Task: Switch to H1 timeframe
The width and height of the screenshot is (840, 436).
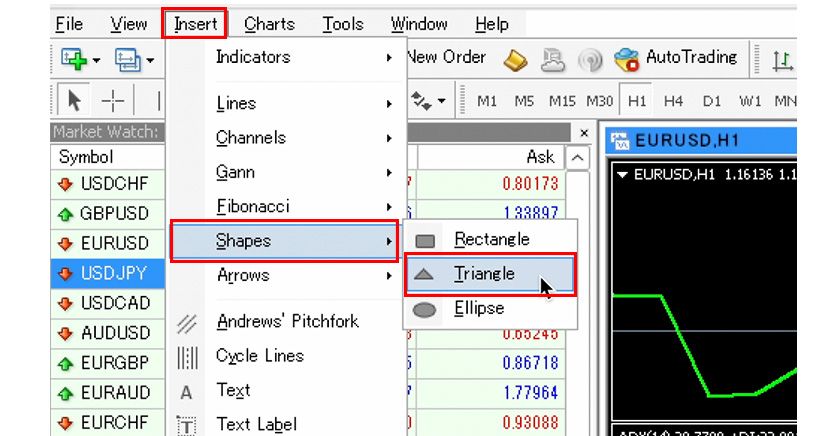Action: [x=636, y=101]
